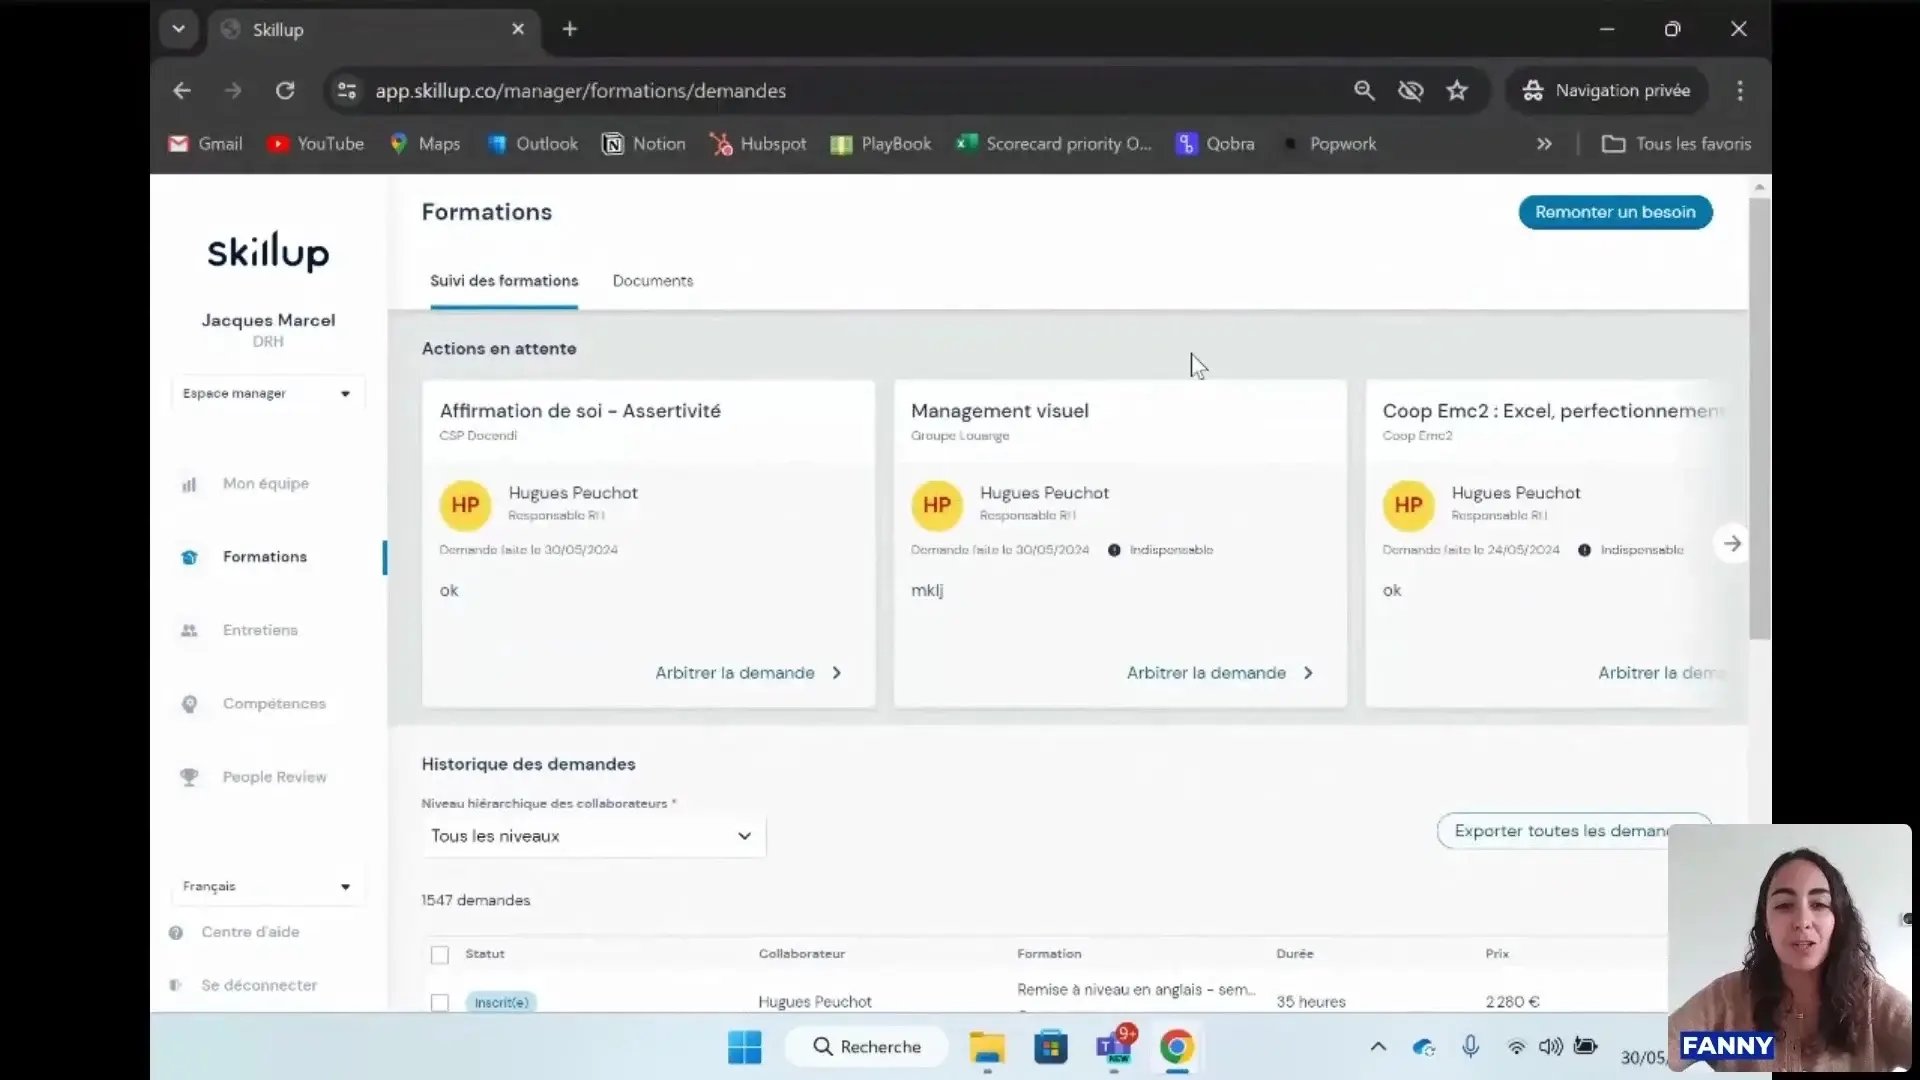Open the Chrome three-dot menu
Screen dimensions: 1920x1080
coord(1740,91)
